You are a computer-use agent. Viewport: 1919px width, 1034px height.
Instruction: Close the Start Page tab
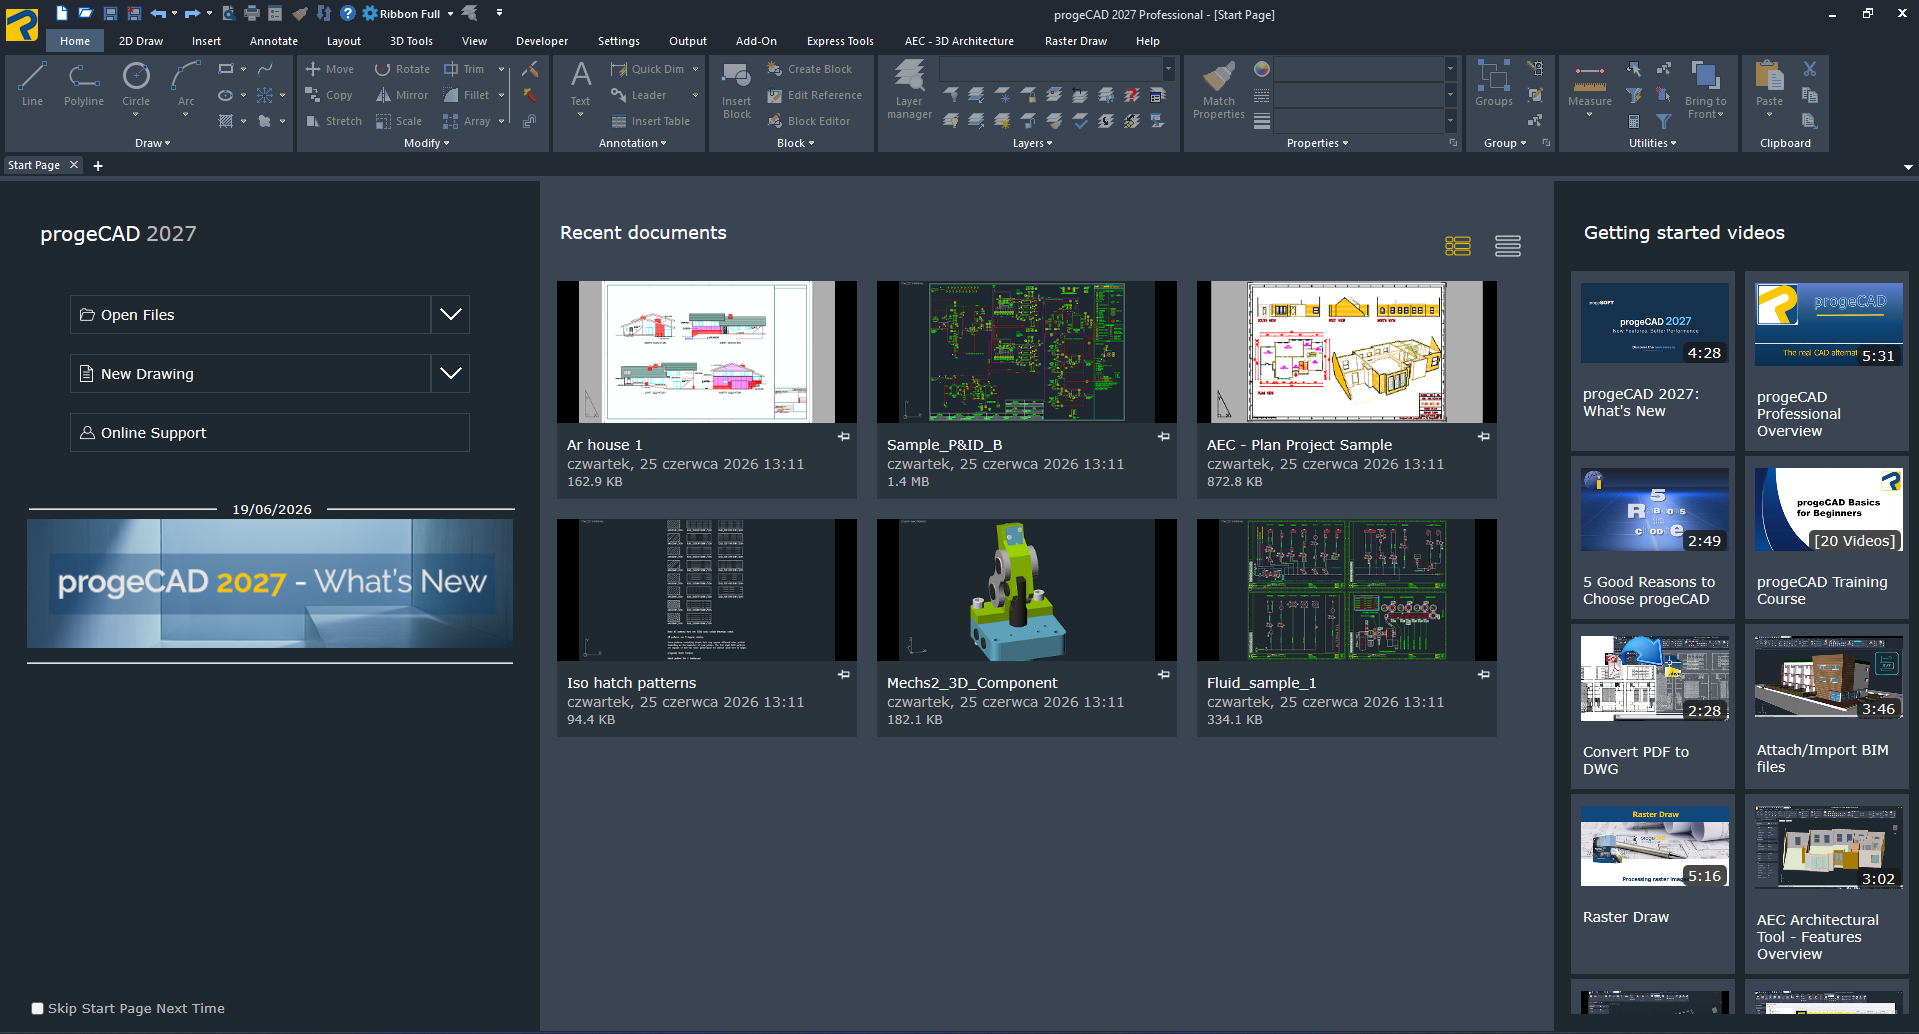coord(74,165)
